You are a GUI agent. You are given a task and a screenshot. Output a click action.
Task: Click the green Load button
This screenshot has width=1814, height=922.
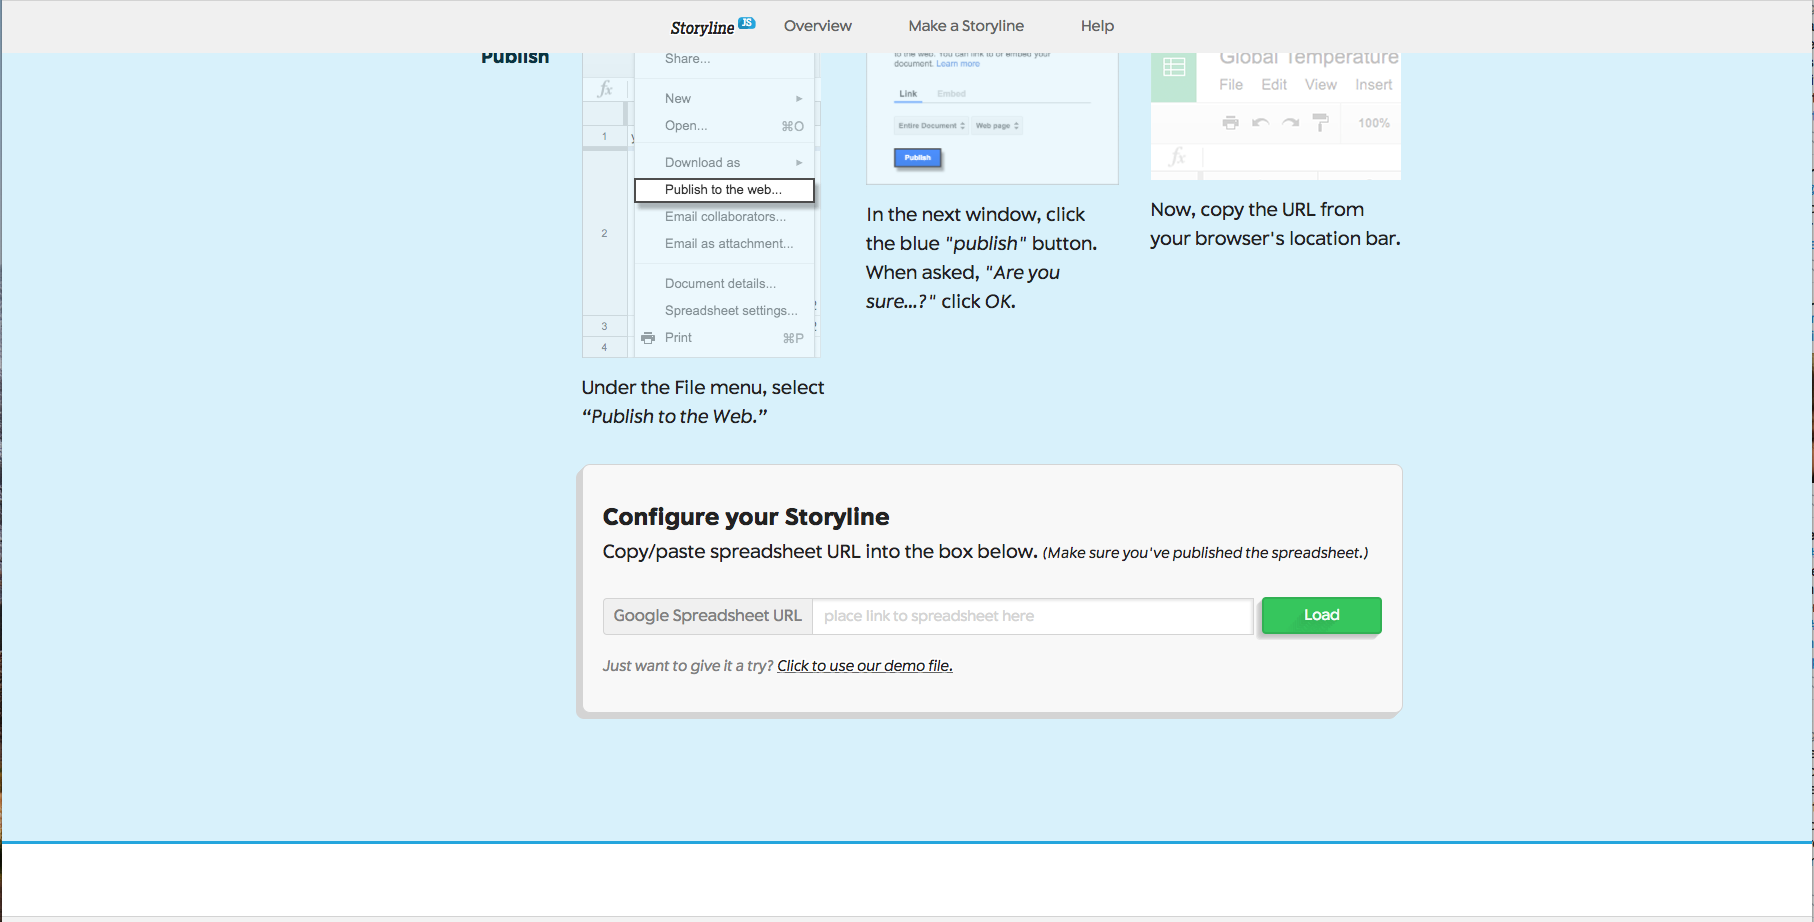pyautogui.click(x=1321, y=615)
